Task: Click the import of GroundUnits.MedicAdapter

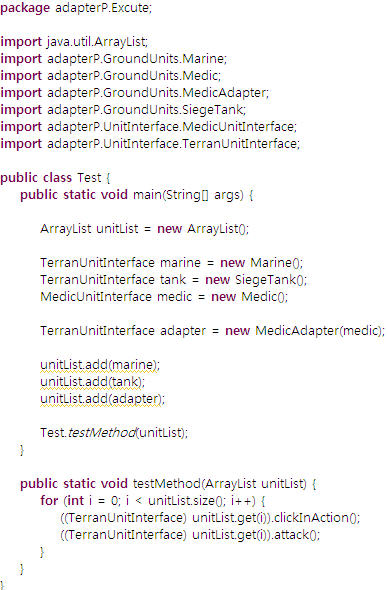Action: pyautogui.click(x=135, y=93)
